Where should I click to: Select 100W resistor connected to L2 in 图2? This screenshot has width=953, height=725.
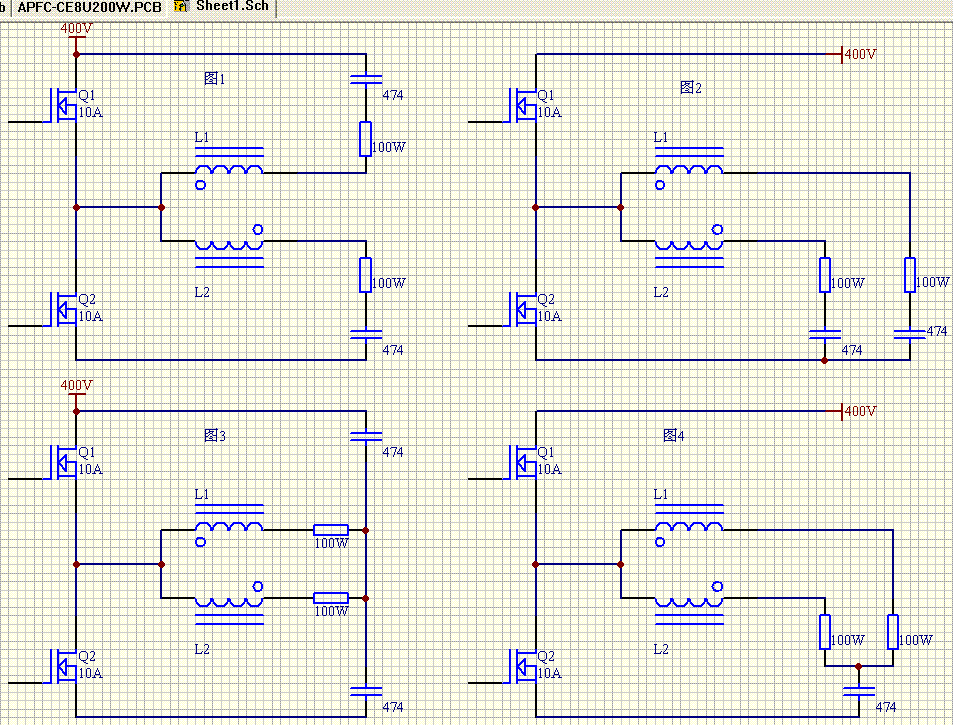(x=825, y=275)
